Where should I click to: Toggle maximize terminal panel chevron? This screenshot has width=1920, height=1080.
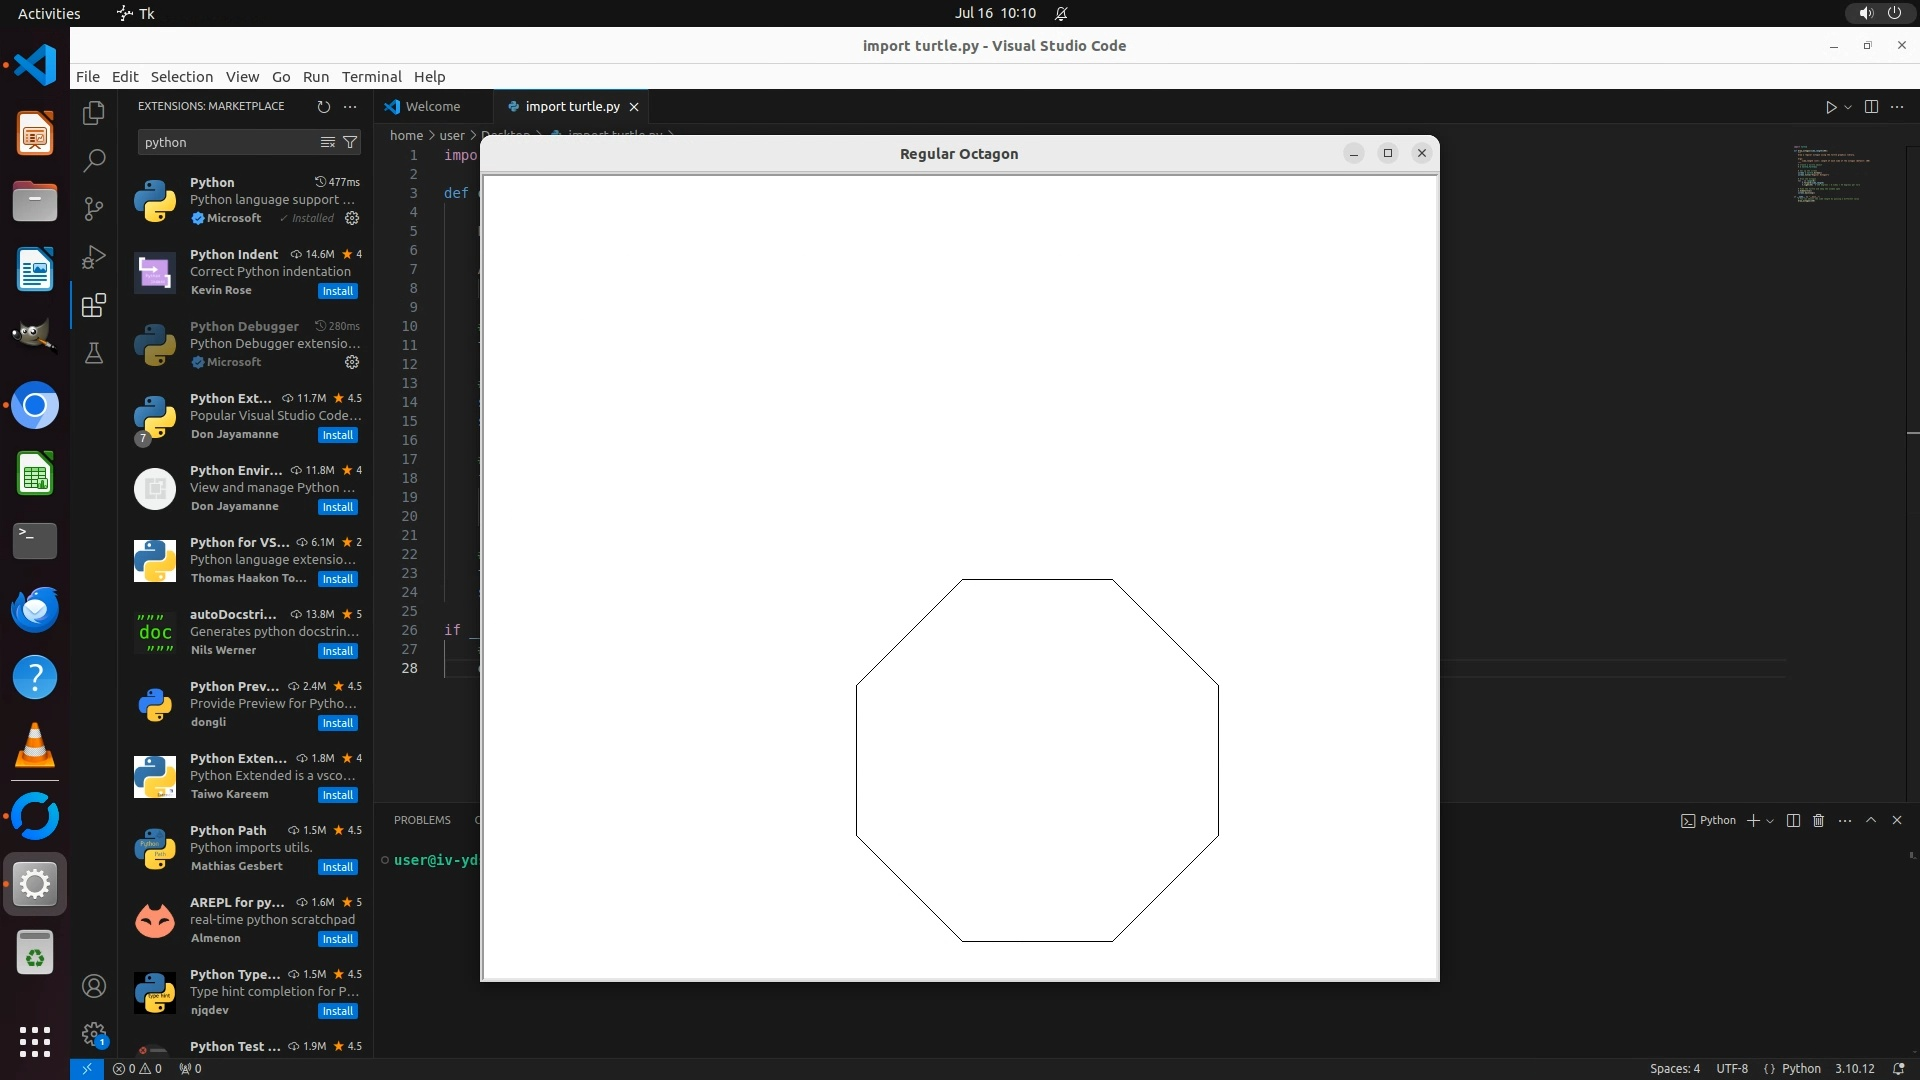coord(1871,820)
